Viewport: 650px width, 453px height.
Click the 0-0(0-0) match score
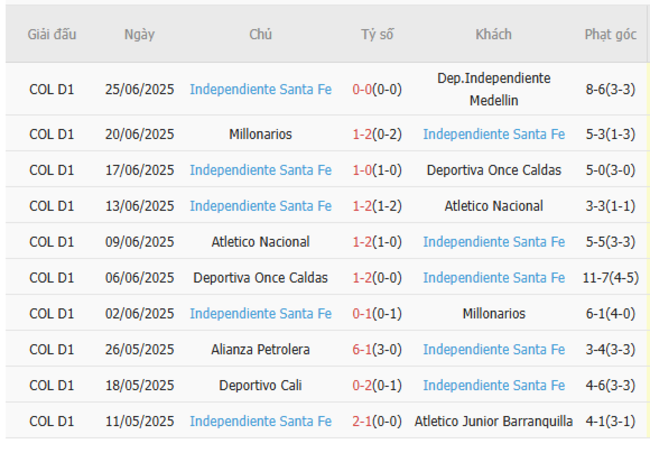point(377,89)
